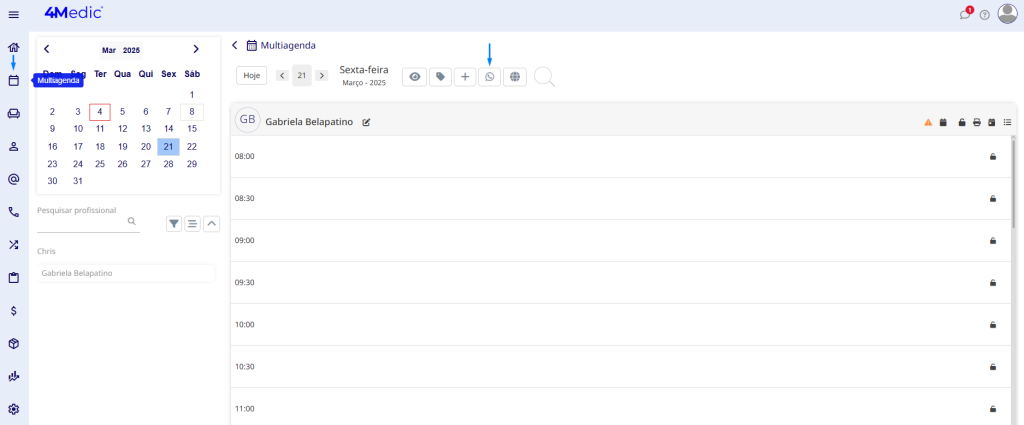1024x425 pixels.
Task: Toggle the lock in agenda header
Action: click(x=962, y=122)
